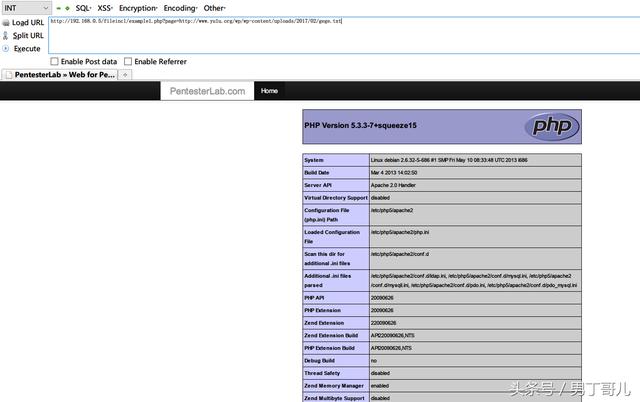Click the green plus icon in HackBar
The height and width of the screenshot is (402, 640).
(x=67, y=8)
